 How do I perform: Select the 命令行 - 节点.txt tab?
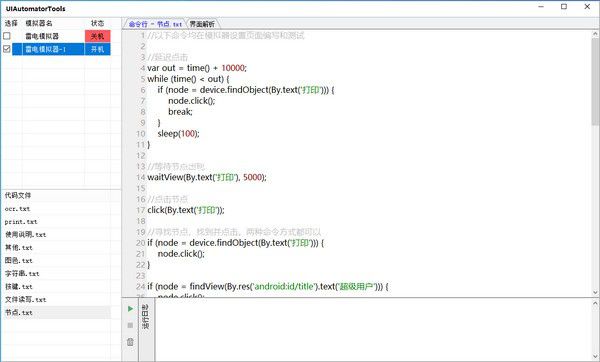(155, 24)
